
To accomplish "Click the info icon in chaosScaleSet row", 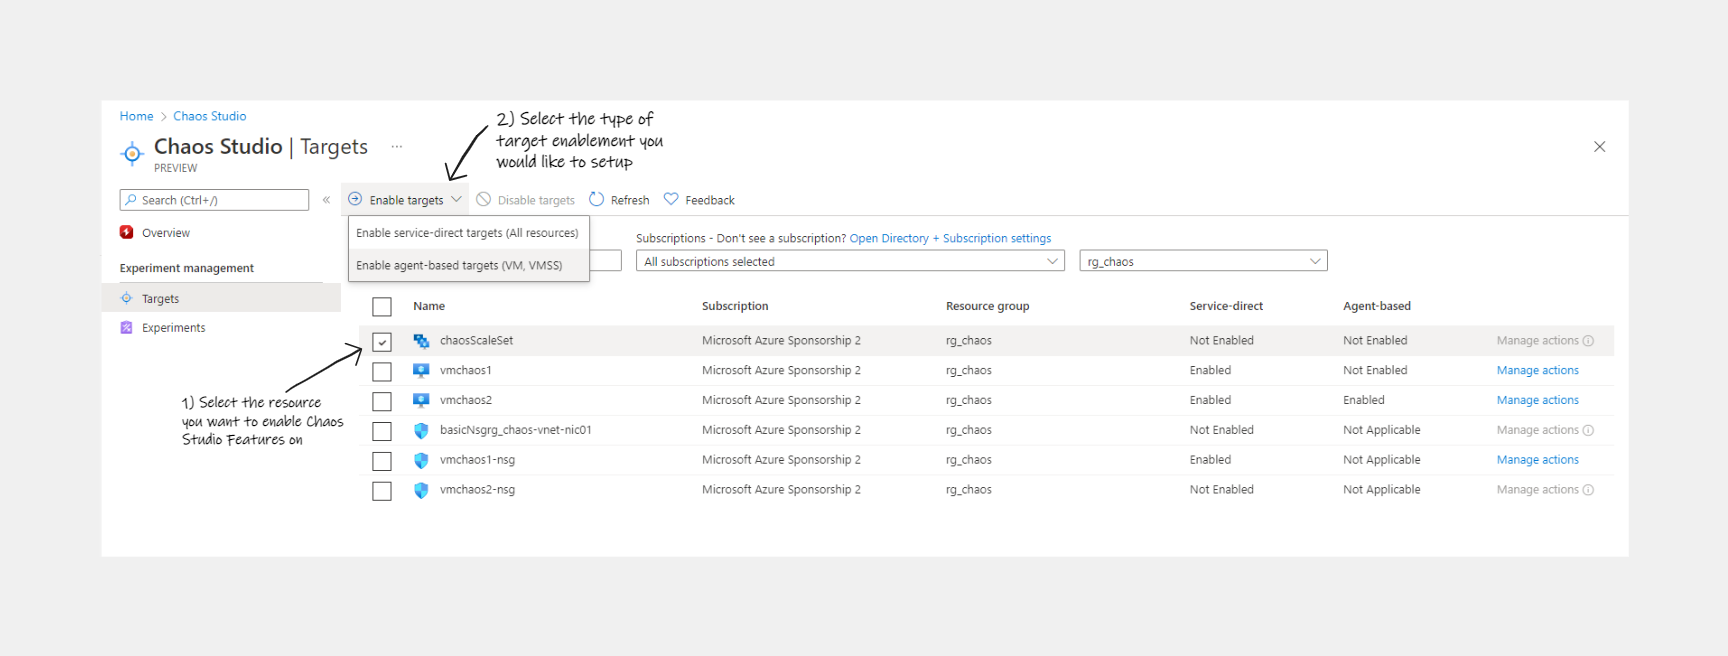I will point(1588,341).
